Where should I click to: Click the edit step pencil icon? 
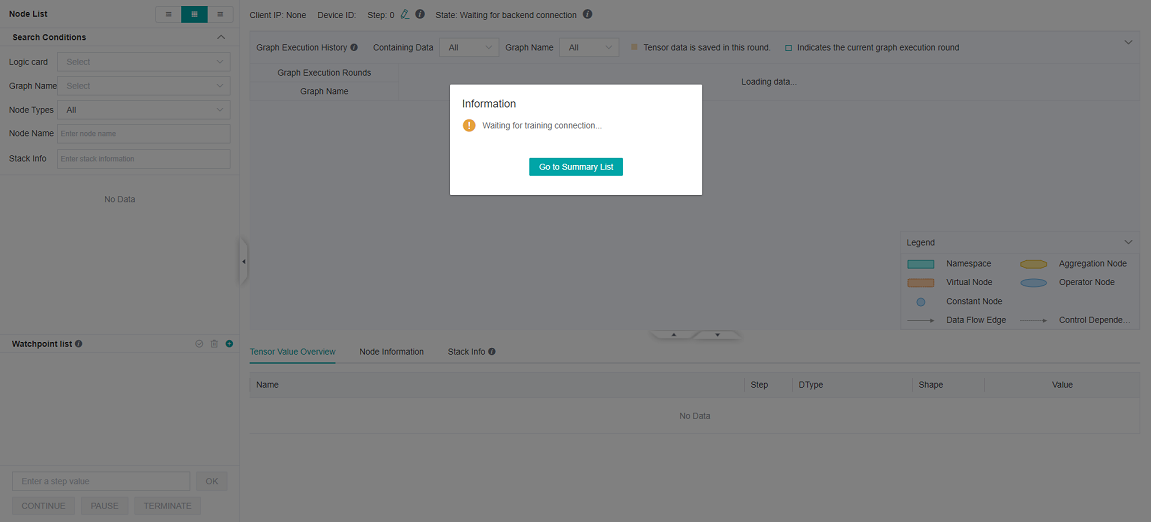point(404,15)
